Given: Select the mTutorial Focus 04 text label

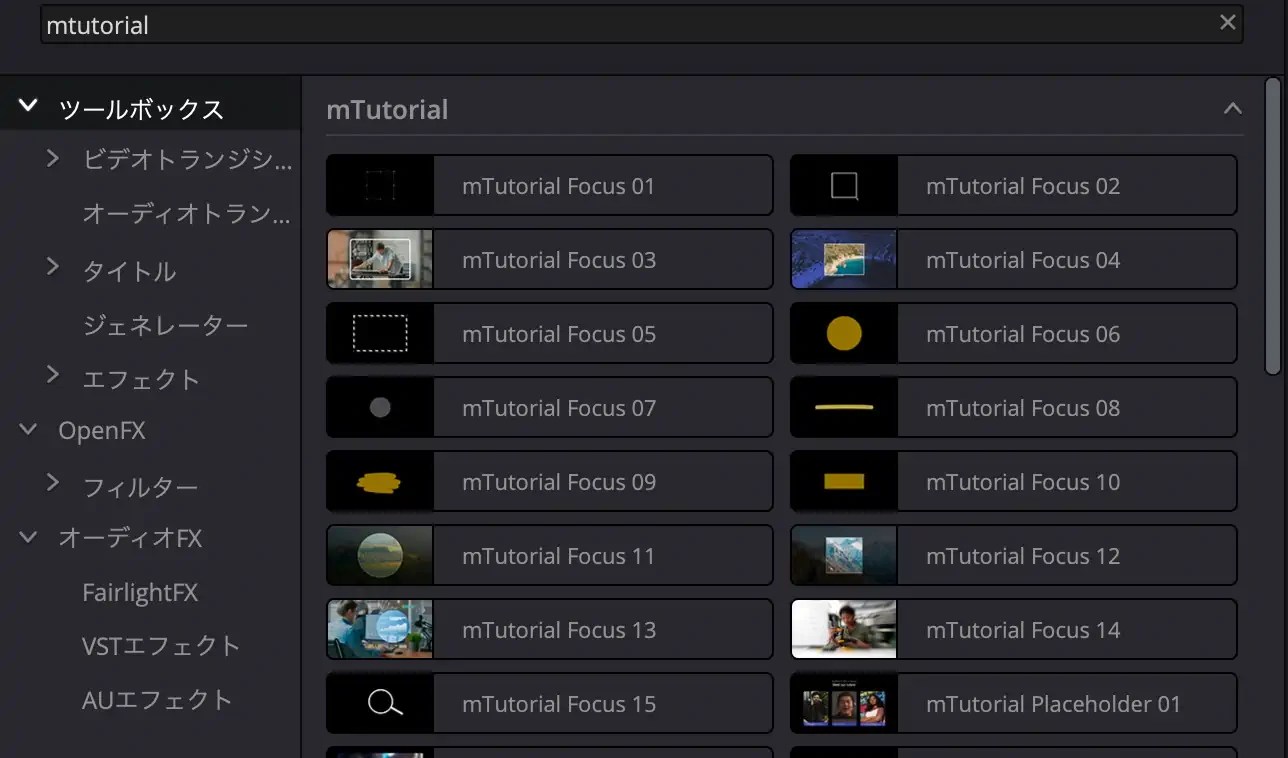Looking at the screenshot, I should (x=1023, y=260).
